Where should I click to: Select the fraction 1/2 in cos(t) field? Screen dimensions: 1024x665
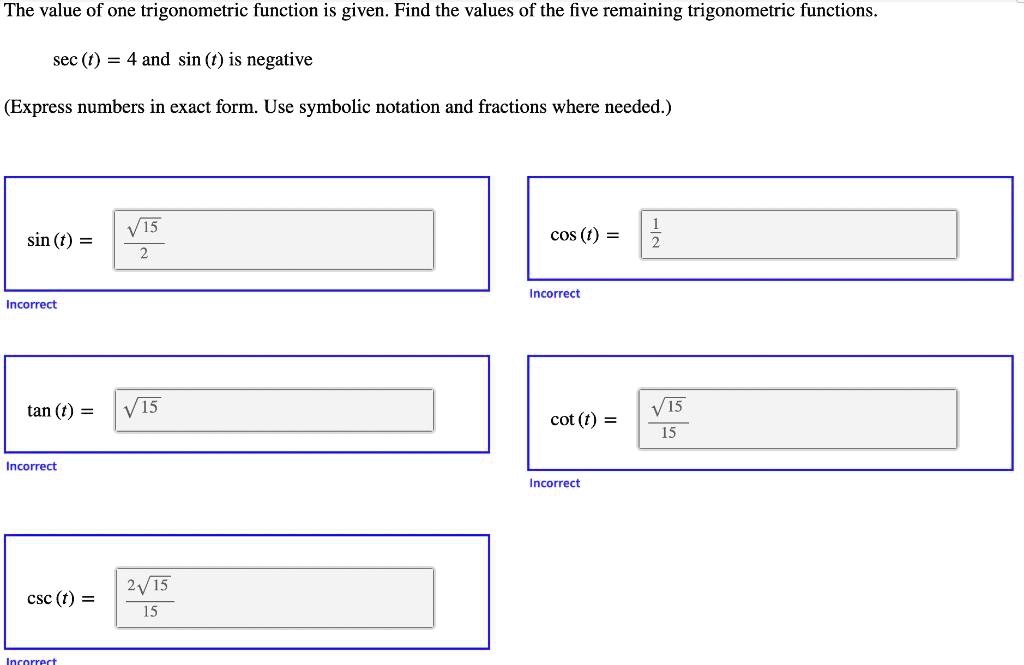point(655,233)
